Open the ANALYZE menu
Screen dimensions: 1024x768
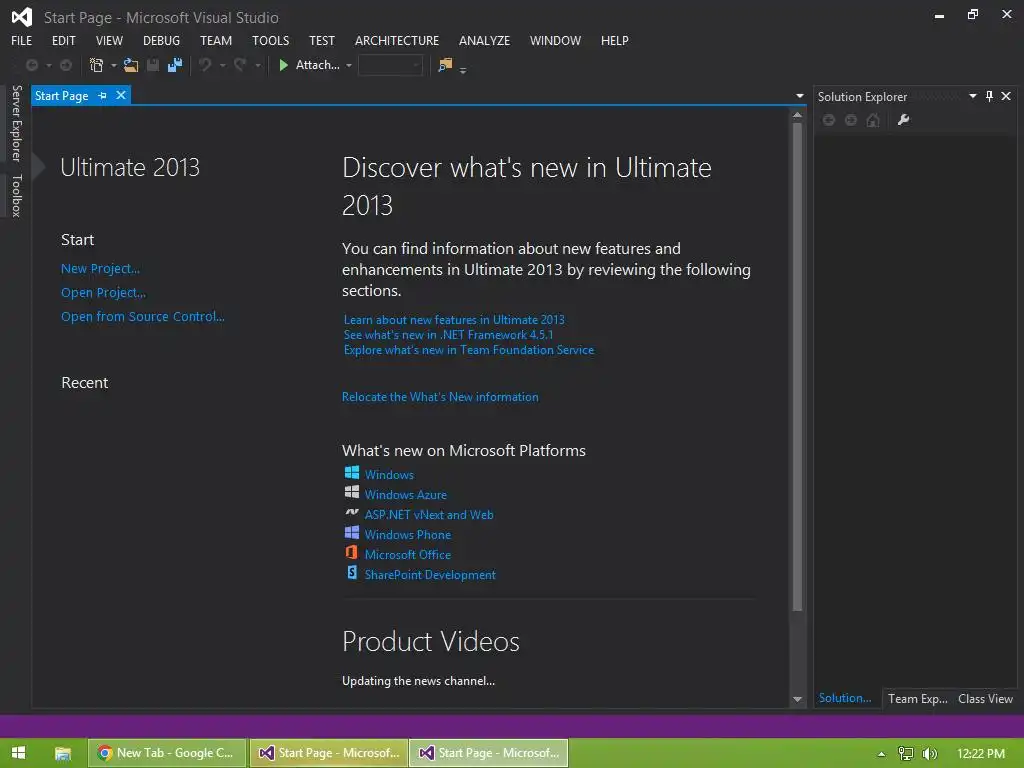pos(485,40)
